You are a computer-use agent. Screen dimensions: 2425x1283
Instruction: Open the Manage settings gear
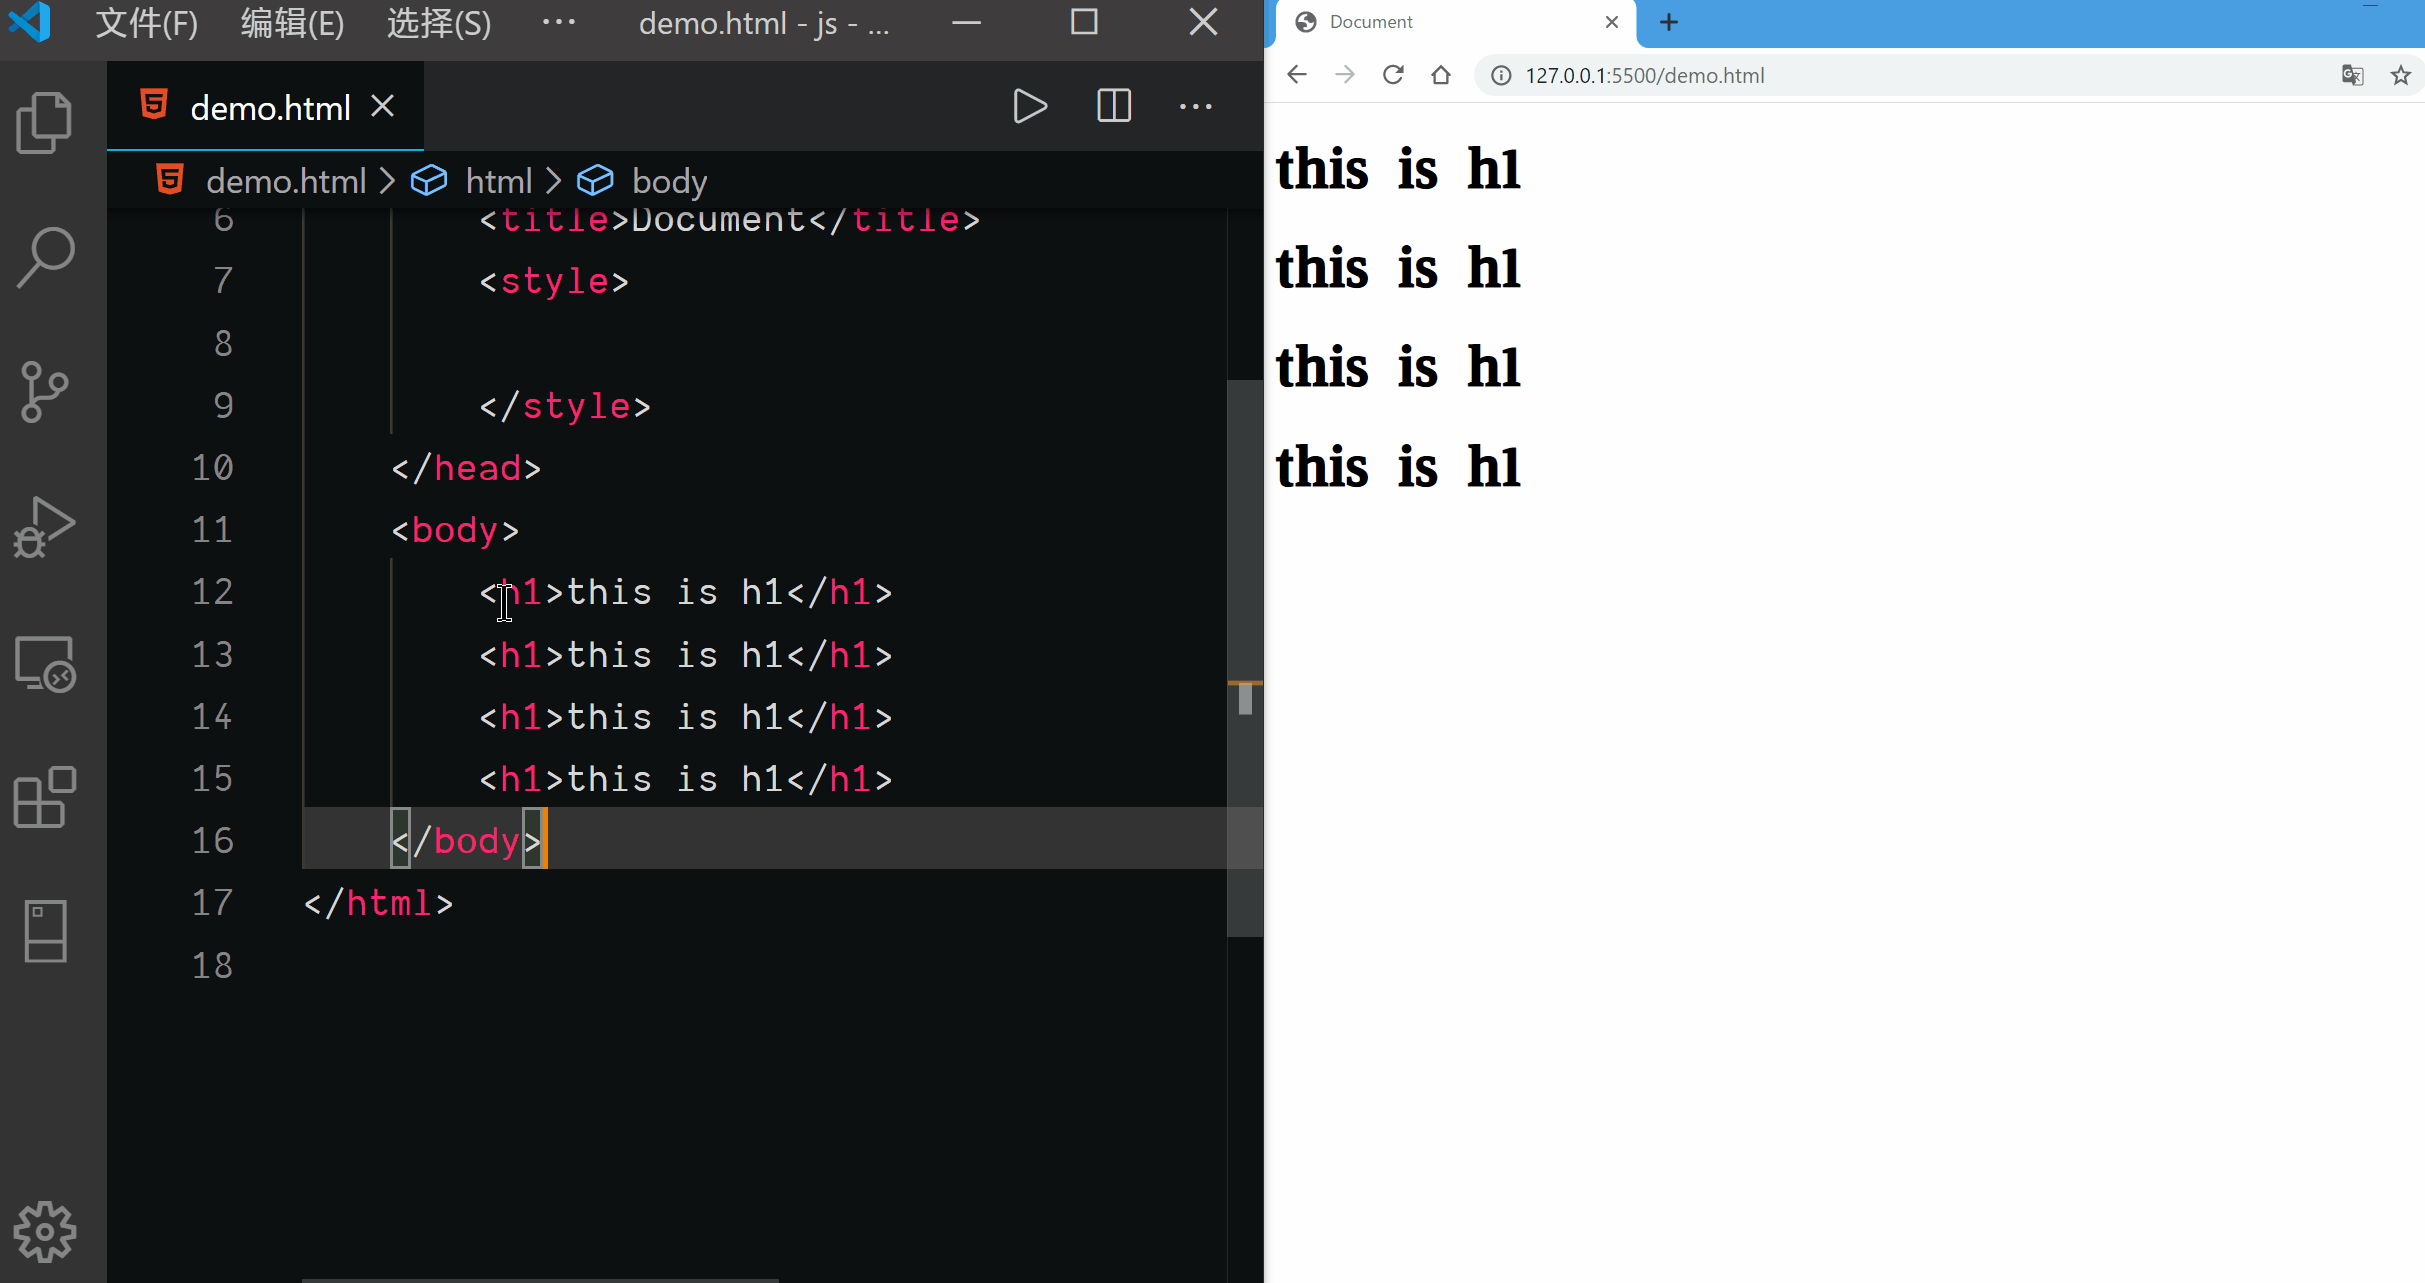click(x=44, y=1231)
